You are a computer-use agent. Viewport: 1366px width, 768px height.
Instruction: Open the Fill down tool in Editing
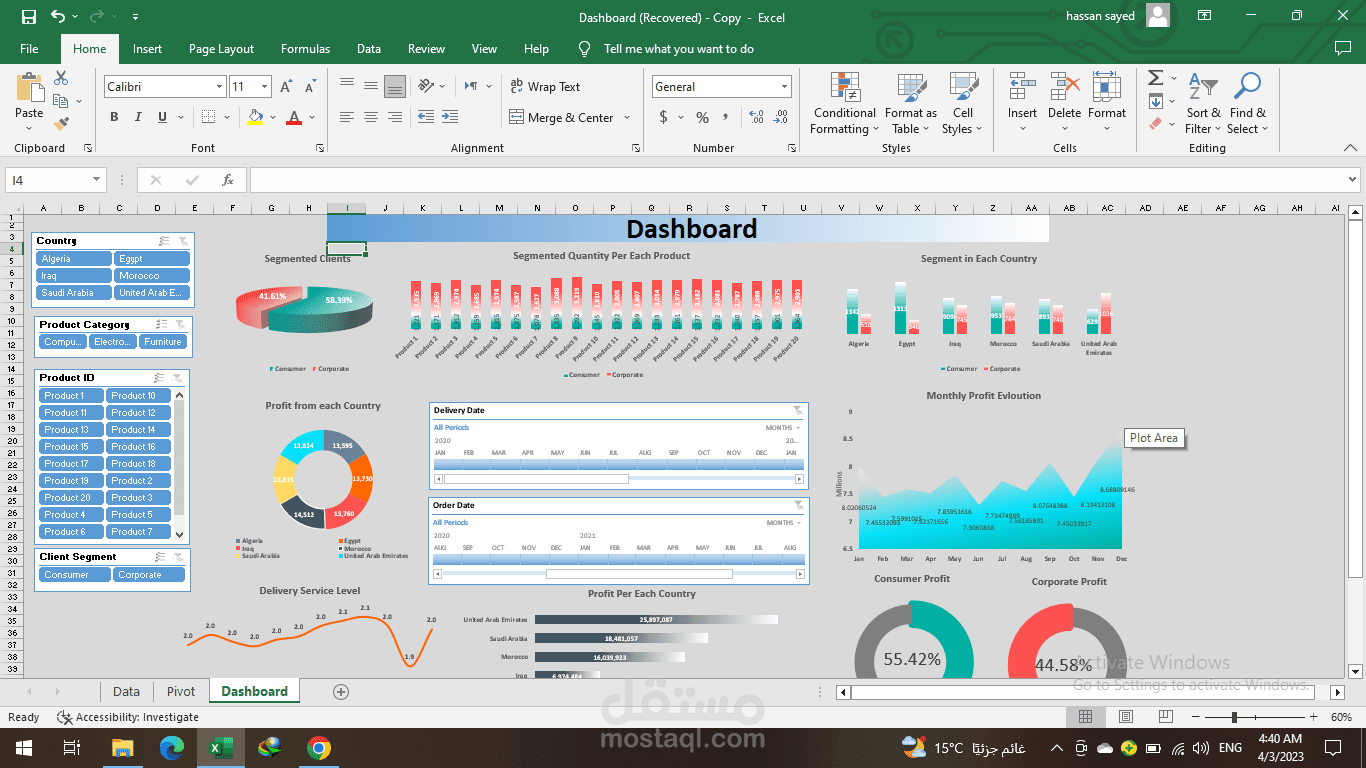tap(1155, 101)
